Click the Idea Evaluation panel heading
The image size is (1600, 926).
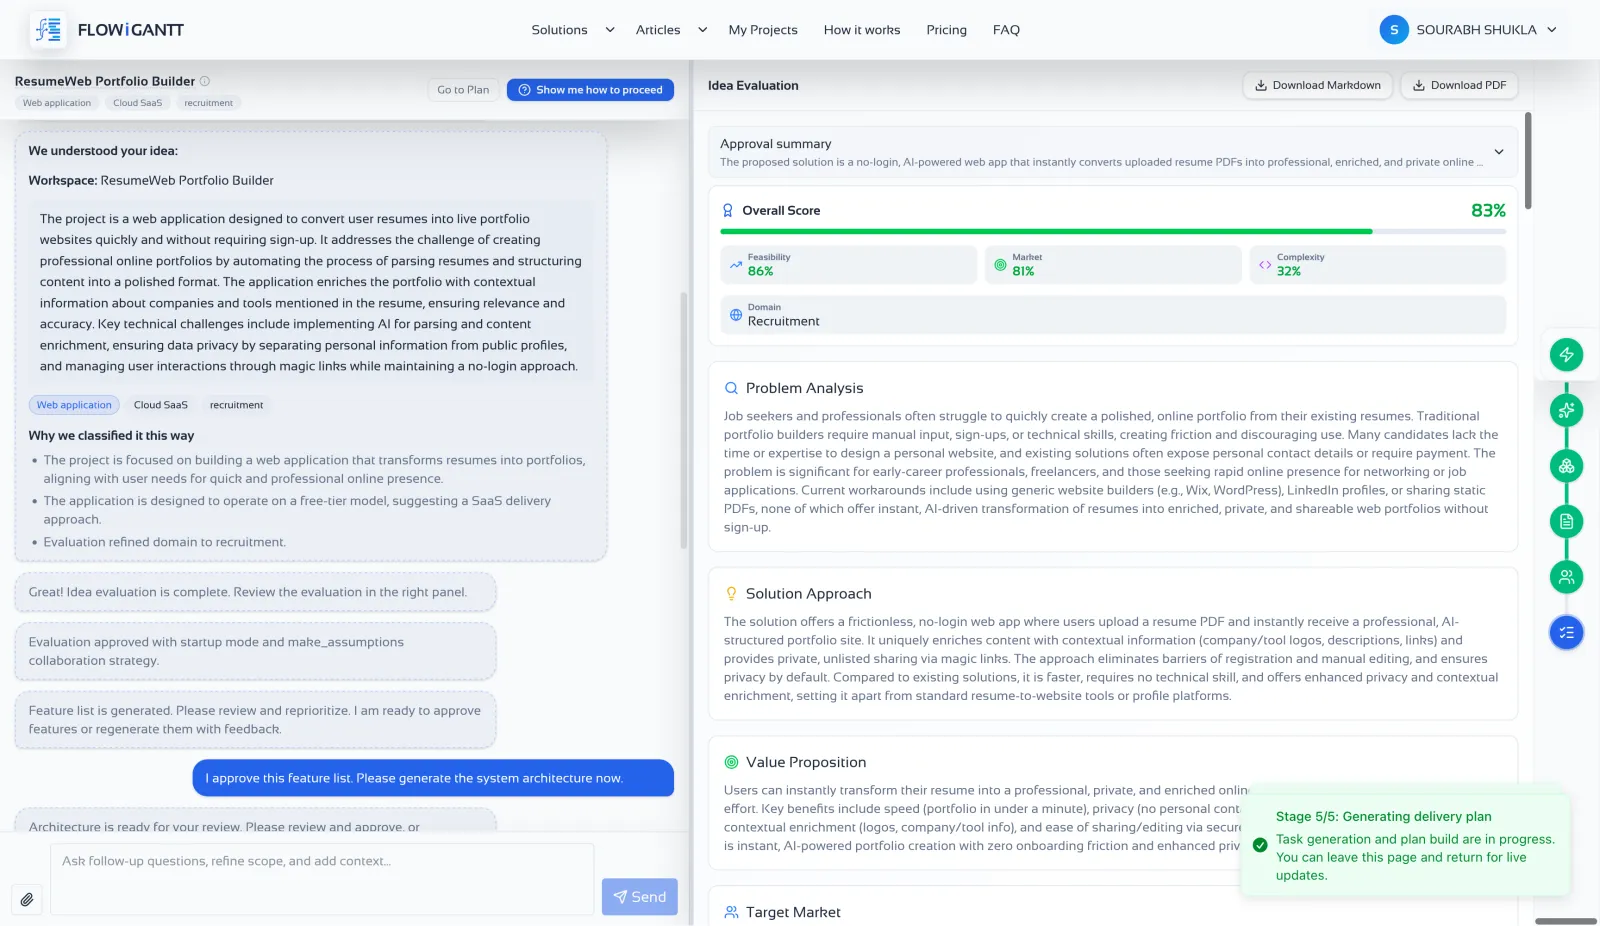pos(753,86)
